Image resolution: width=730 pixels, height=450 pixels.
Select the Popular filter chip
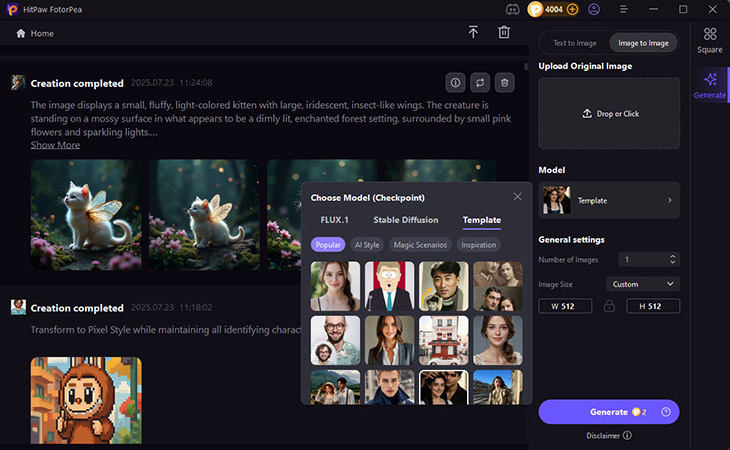point(328,244)
